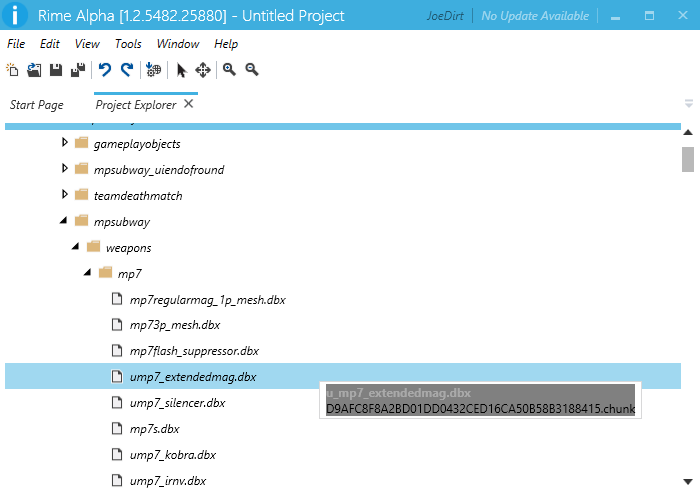Click the JoeDirt user name

445,16
